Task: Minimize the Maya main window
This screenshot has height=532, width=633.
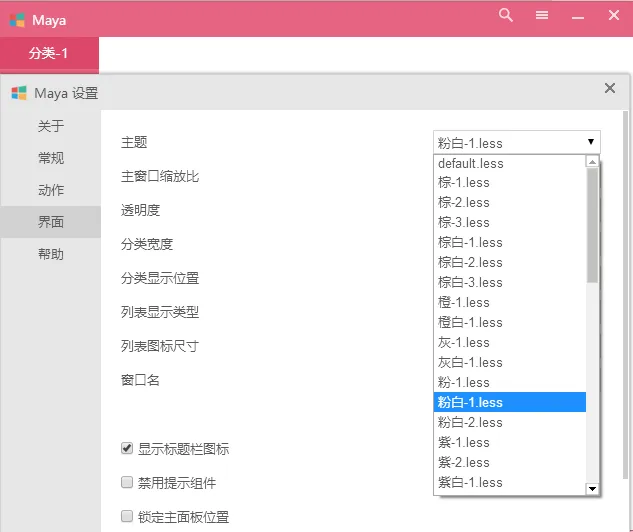Action: tap(578, 17)
